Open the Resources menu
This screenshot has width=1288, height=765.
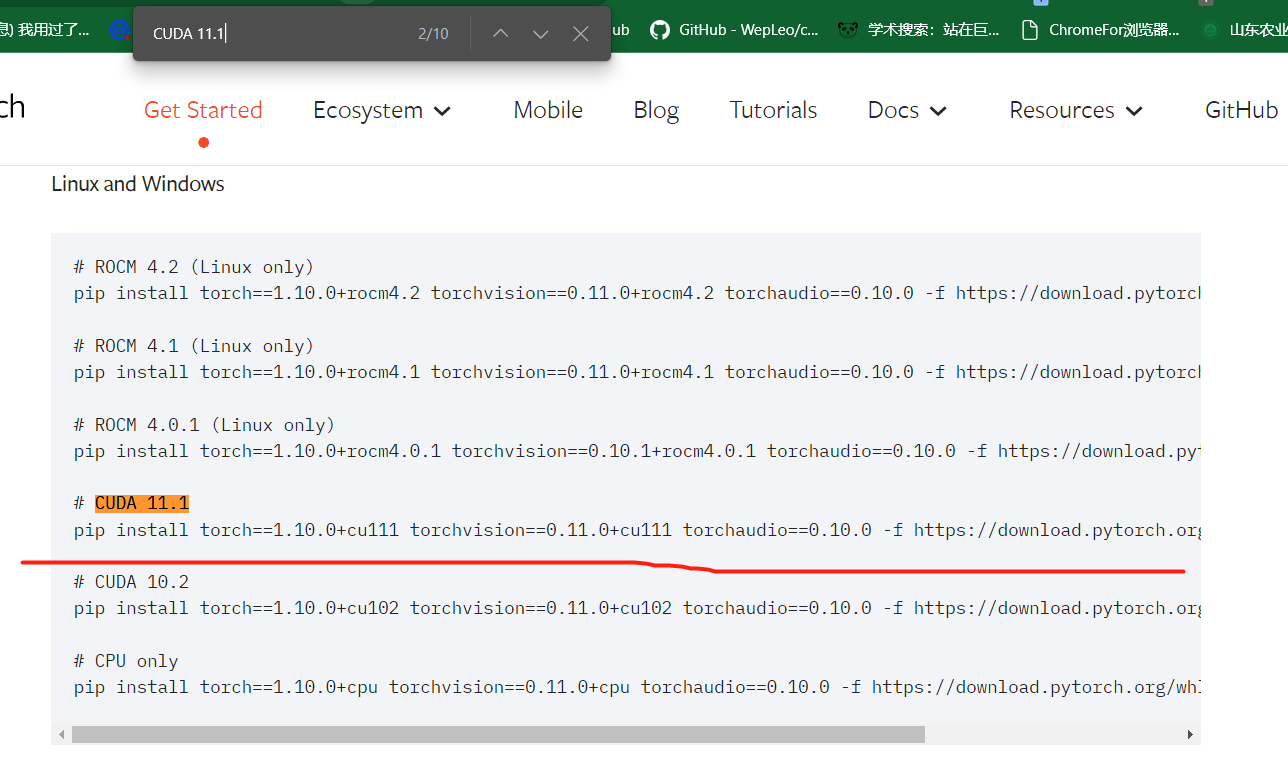pos(1076,110)
